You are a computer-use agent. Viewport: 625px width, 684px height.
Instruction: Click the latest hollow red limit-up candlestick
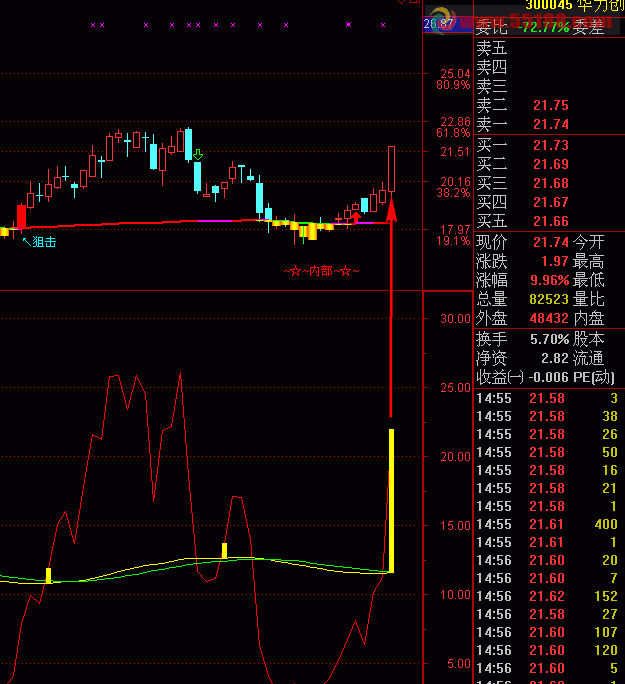pyautogui.click(x=392, y=169)
